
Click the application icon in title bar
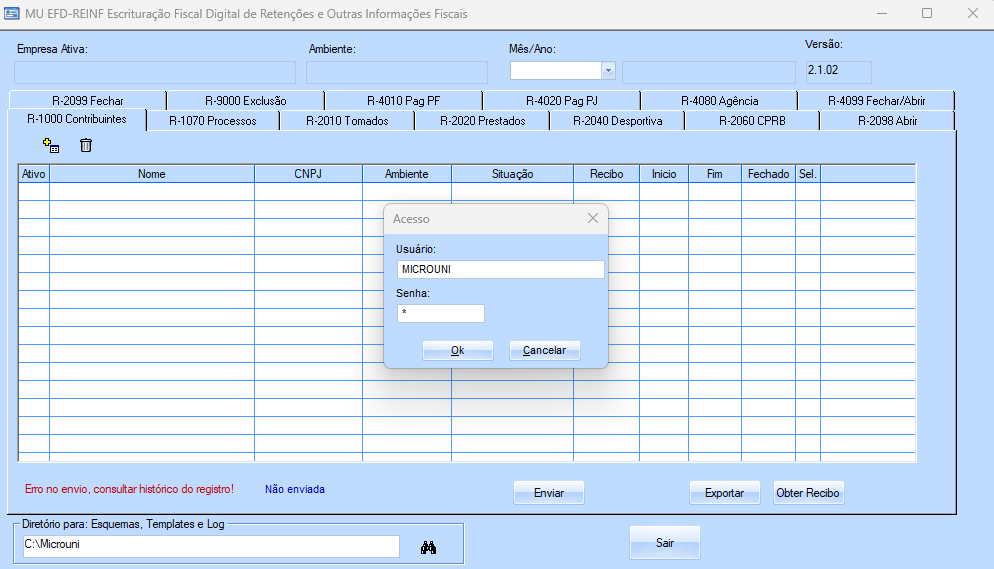pos(11,13)
